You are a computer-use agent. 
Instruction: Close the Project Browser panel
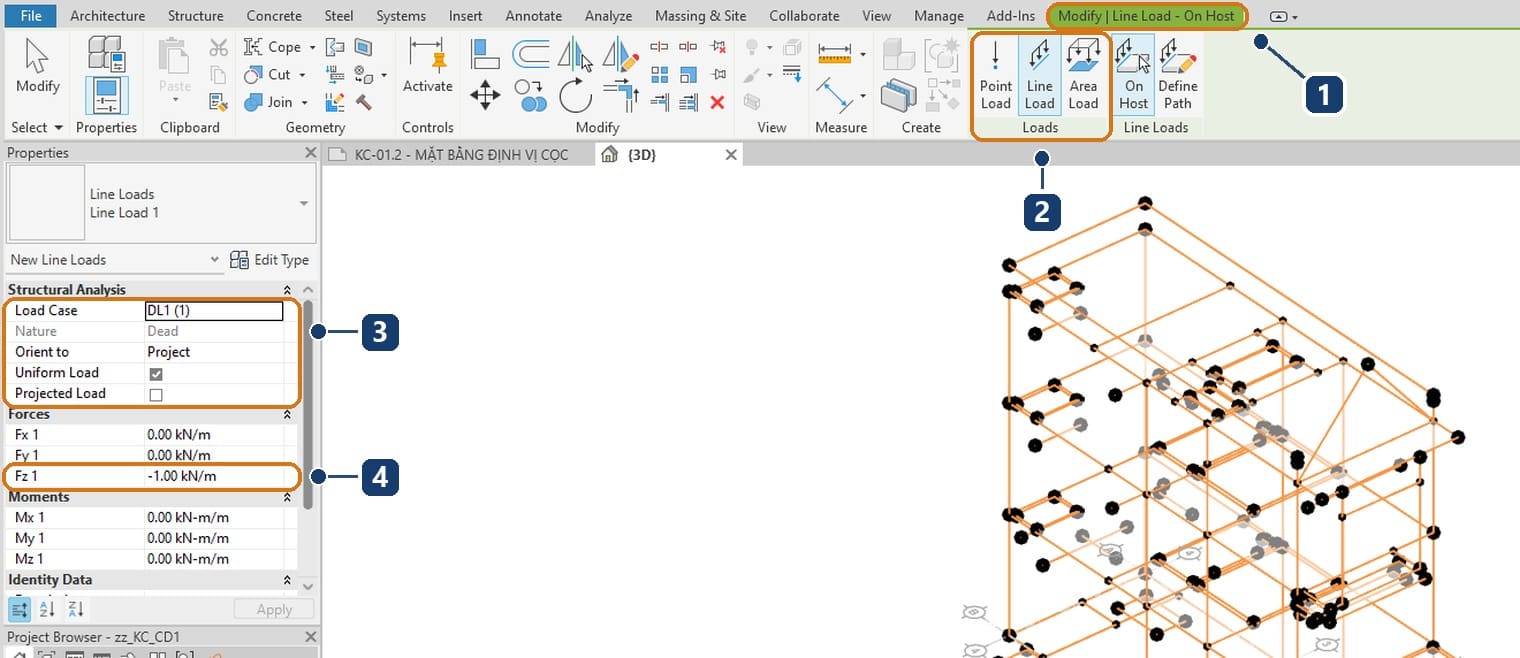pyautogui.click(x=310, y=637)
